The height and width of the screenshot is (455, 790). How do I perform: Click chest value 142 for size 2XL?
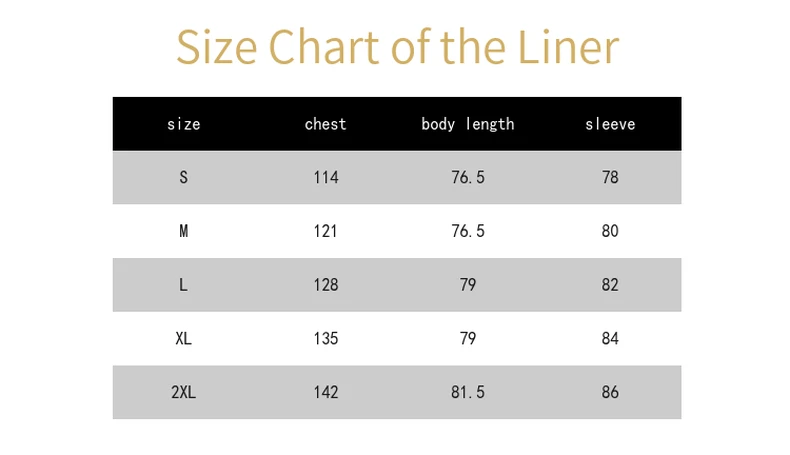click(326, 392)
